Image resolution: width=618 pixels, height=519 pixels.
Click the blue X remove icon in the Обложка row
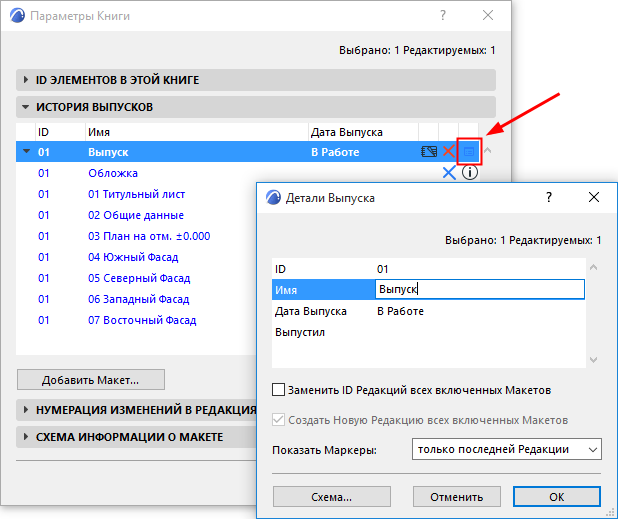click(x=449, y=173)
